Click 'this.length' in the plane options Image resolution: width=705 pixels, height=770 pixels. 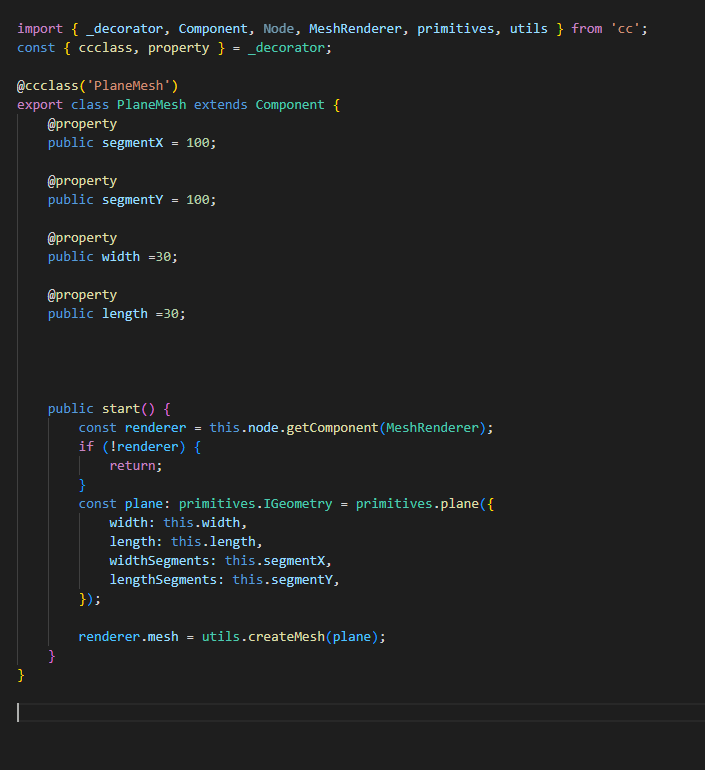pos(214,542)
